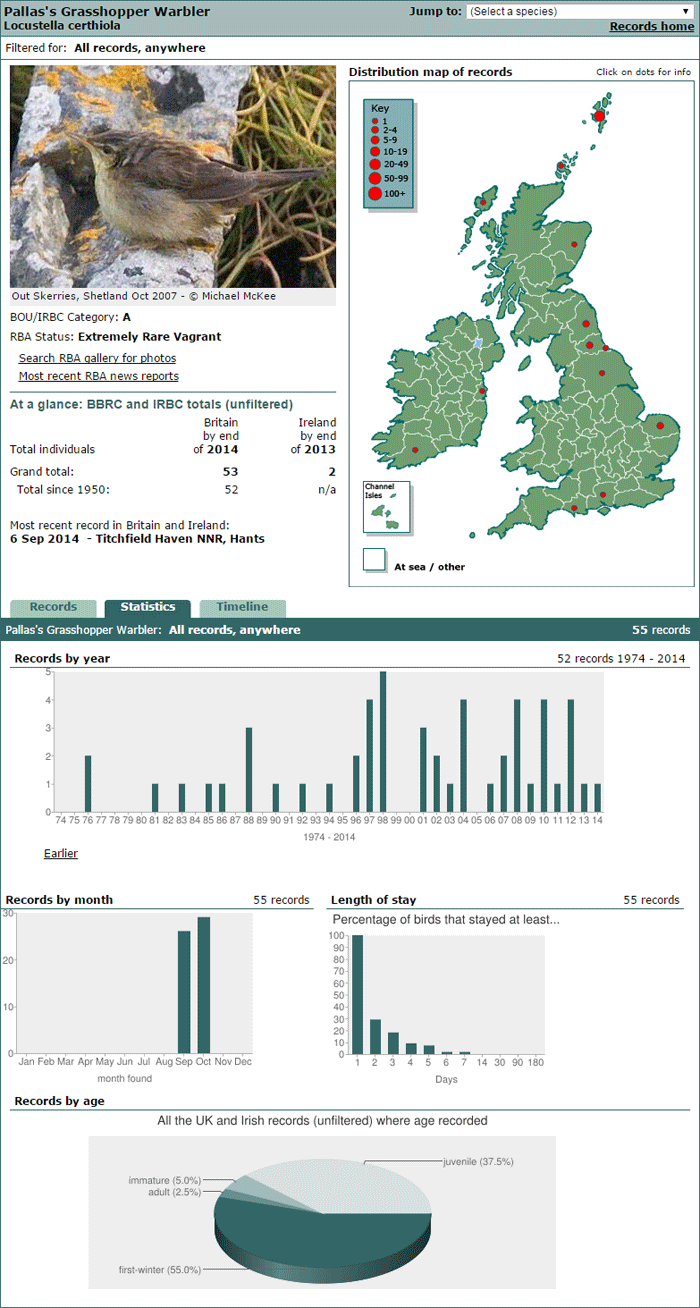This screenshot has width=700, height=1308.
Task: Click the red dot in Norfolk
Action: point(661,426)
